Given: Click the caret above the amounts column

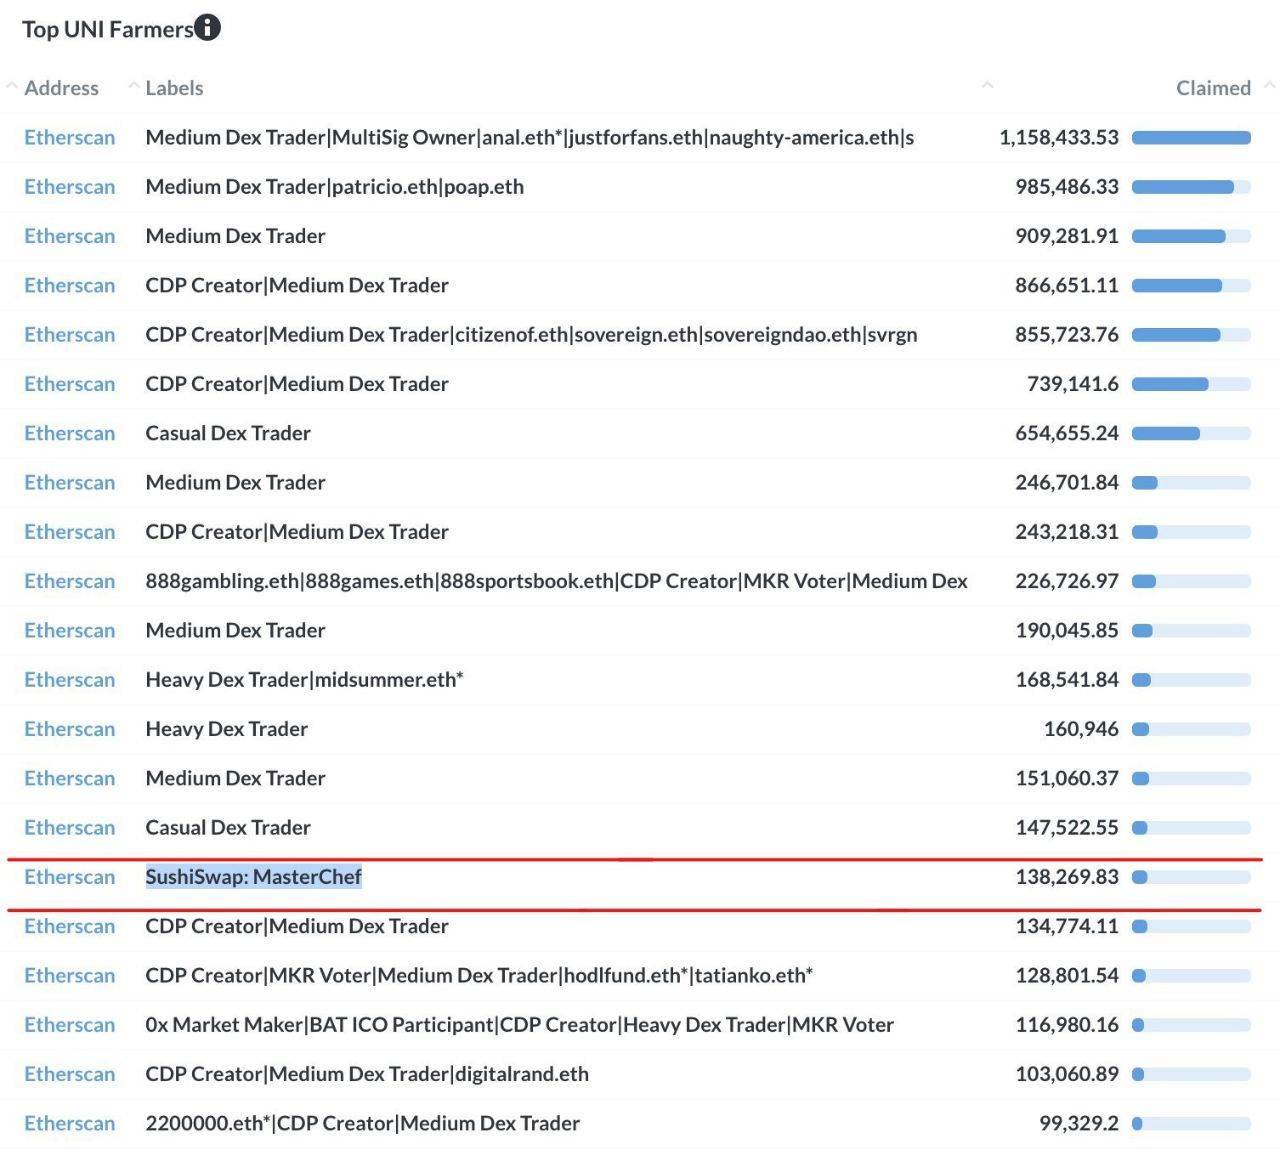Looking at the screenshot, I should 987,86.
